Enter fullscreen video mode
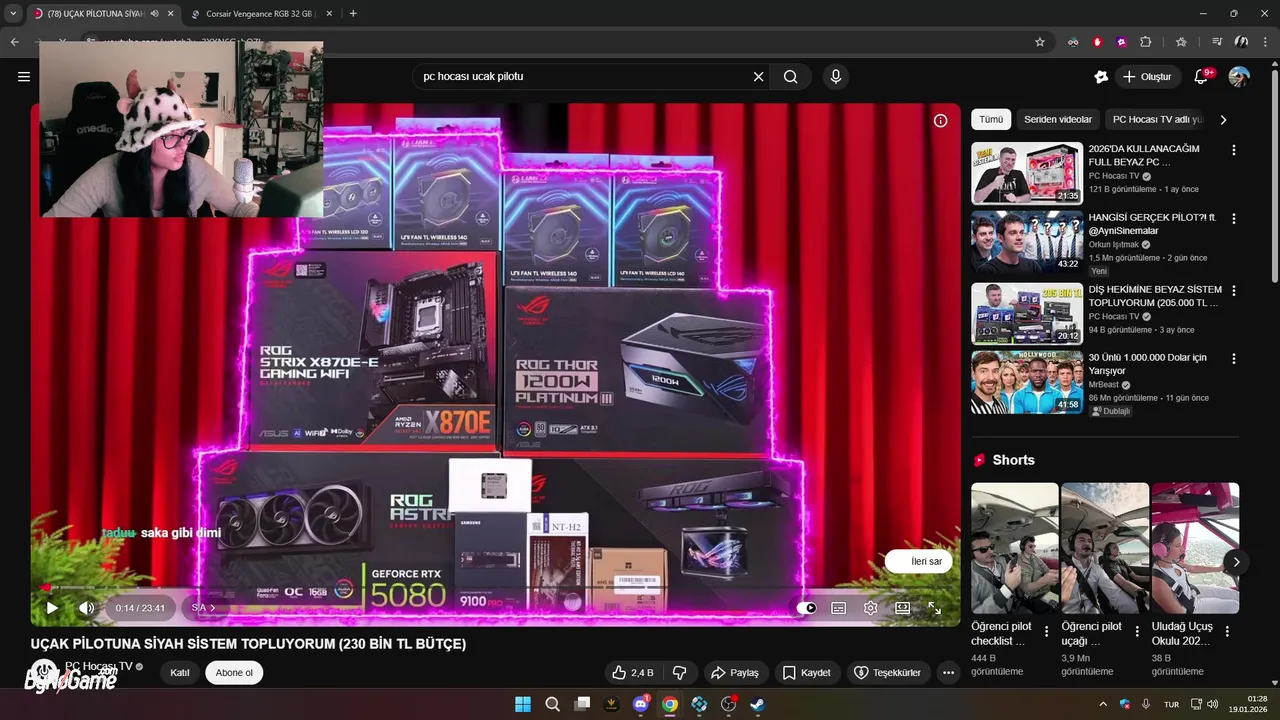This screenshot has height=720, width=1280. 934,607
